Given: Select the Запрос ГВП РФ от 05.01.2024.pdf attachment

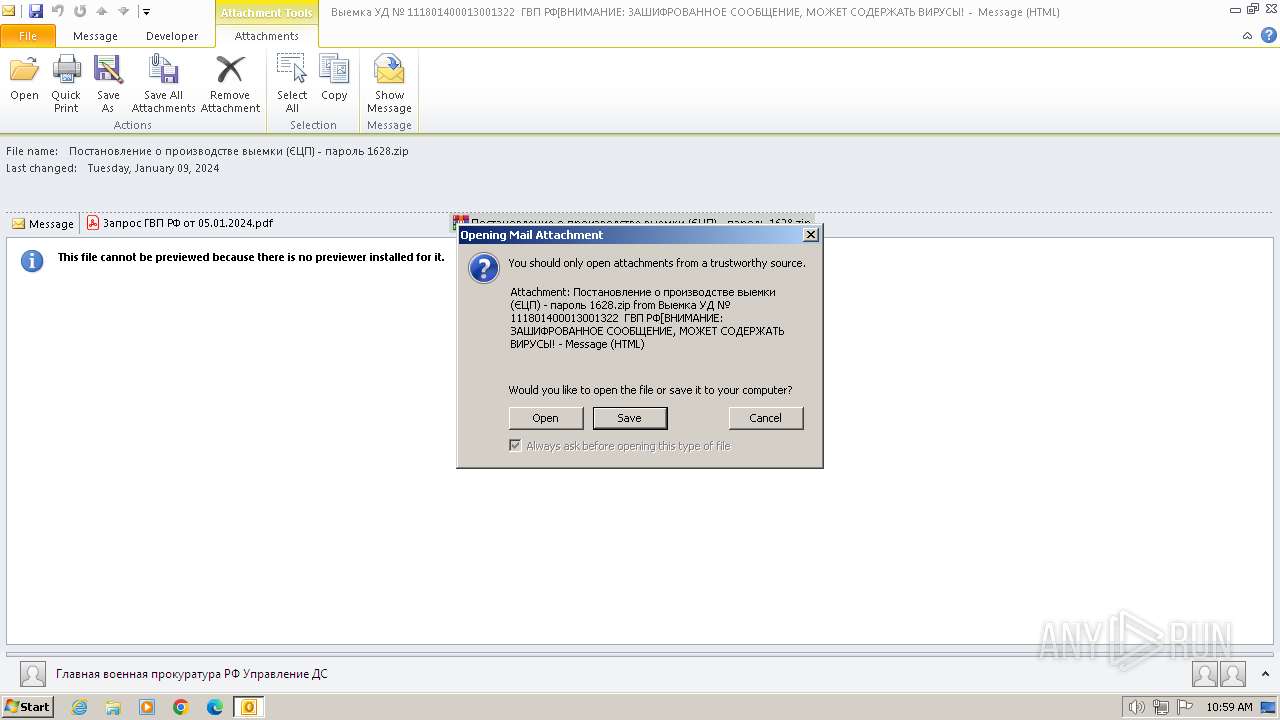Looking at the screenshot, I should click(180, 223).
